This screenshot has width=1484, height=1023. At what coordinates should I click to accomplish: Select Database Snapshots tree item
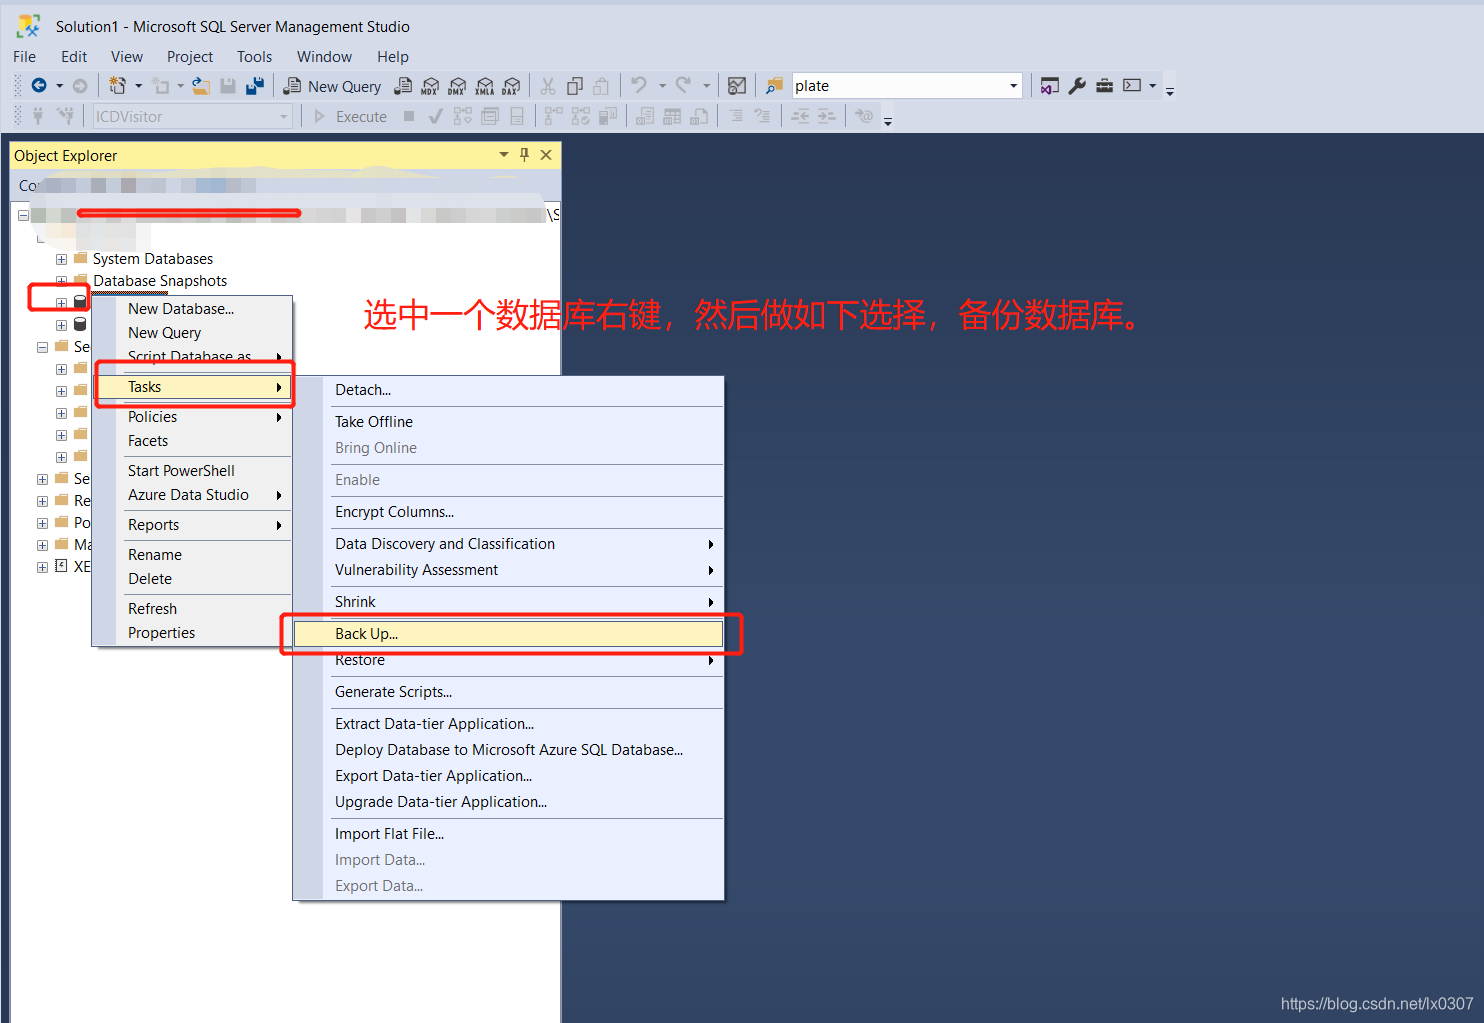click(x=160, y=281)
